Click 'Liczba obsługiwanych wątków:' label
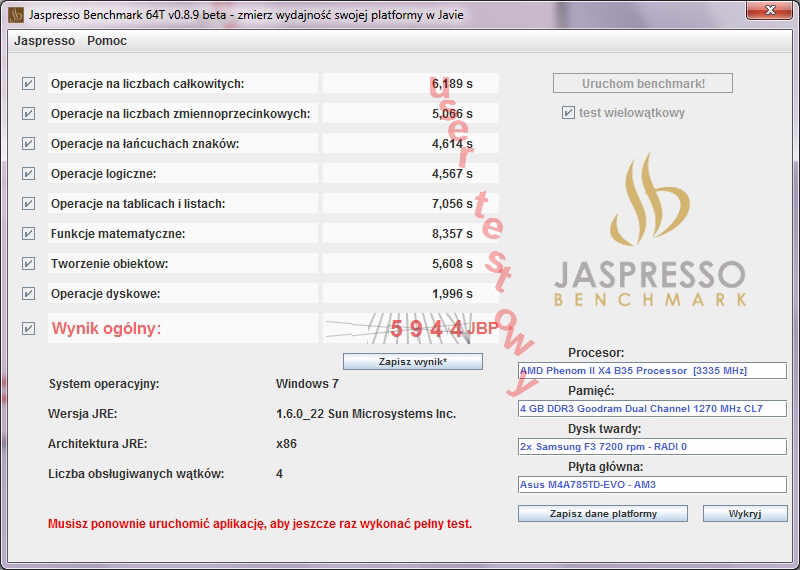 pos(136,474)
